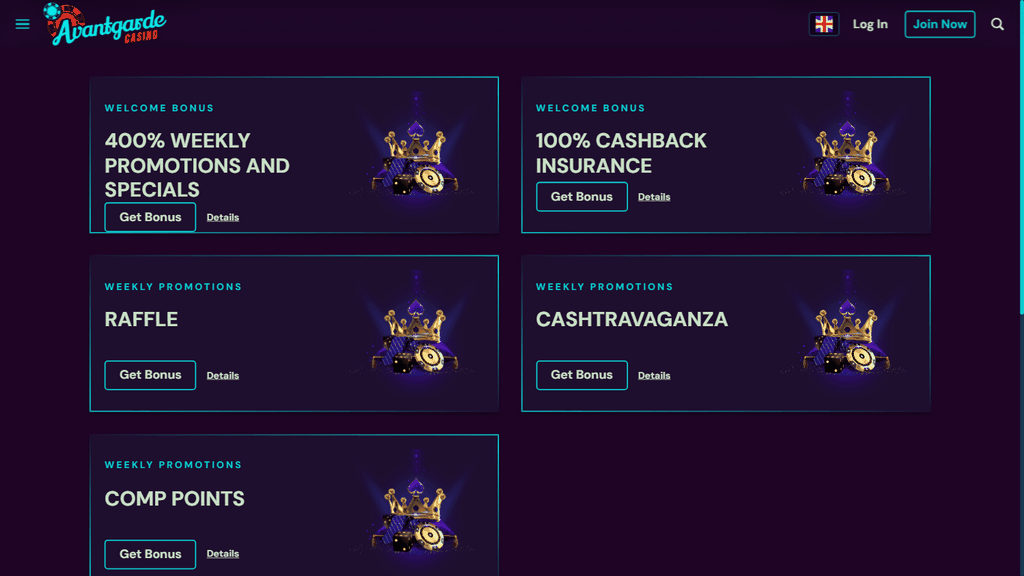Open Details for 100% Cashback Insurance
The width and height of the screenshot is (1024, 576).
[654, 197]
